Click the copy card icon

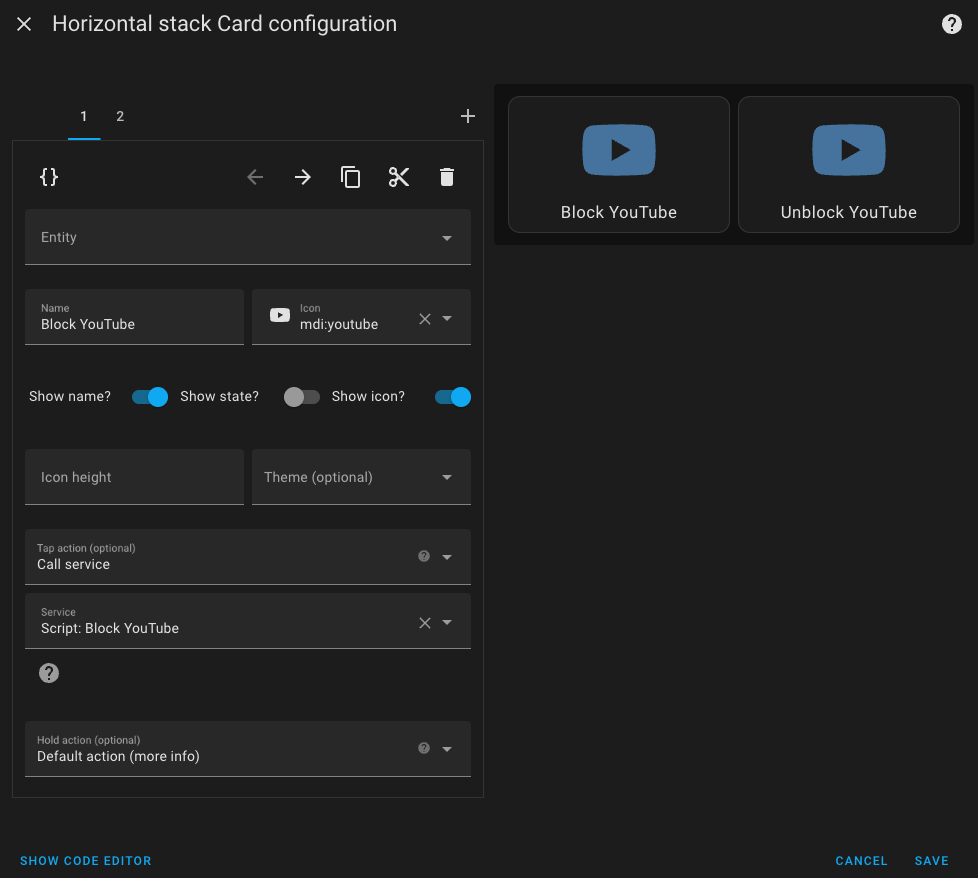click(x=351, y=177)
